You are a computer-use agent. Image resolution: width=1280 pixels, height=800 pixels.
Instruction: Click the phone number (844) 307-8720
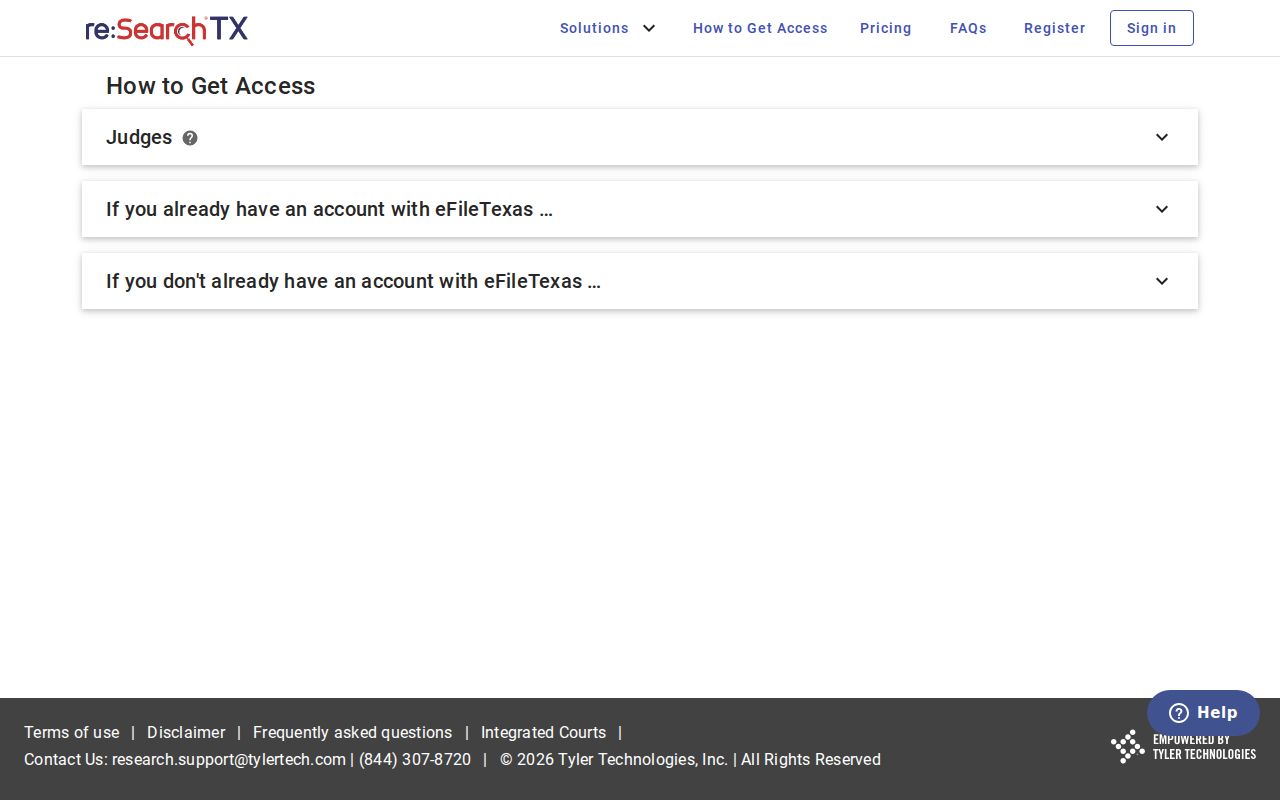pos(415,759)
